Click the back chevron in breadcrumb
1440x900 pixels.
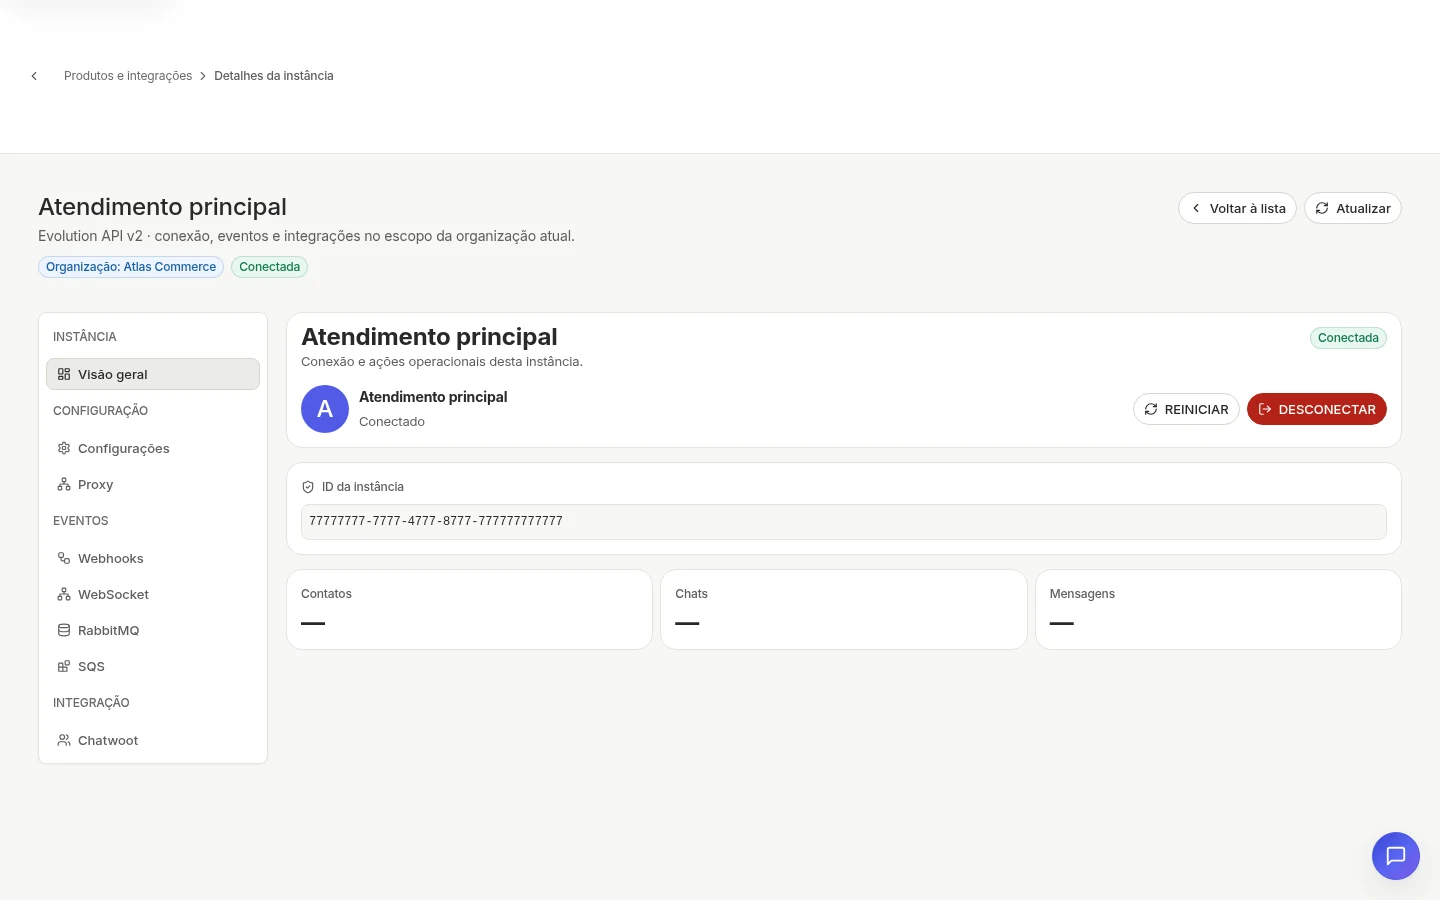[34, 76]
